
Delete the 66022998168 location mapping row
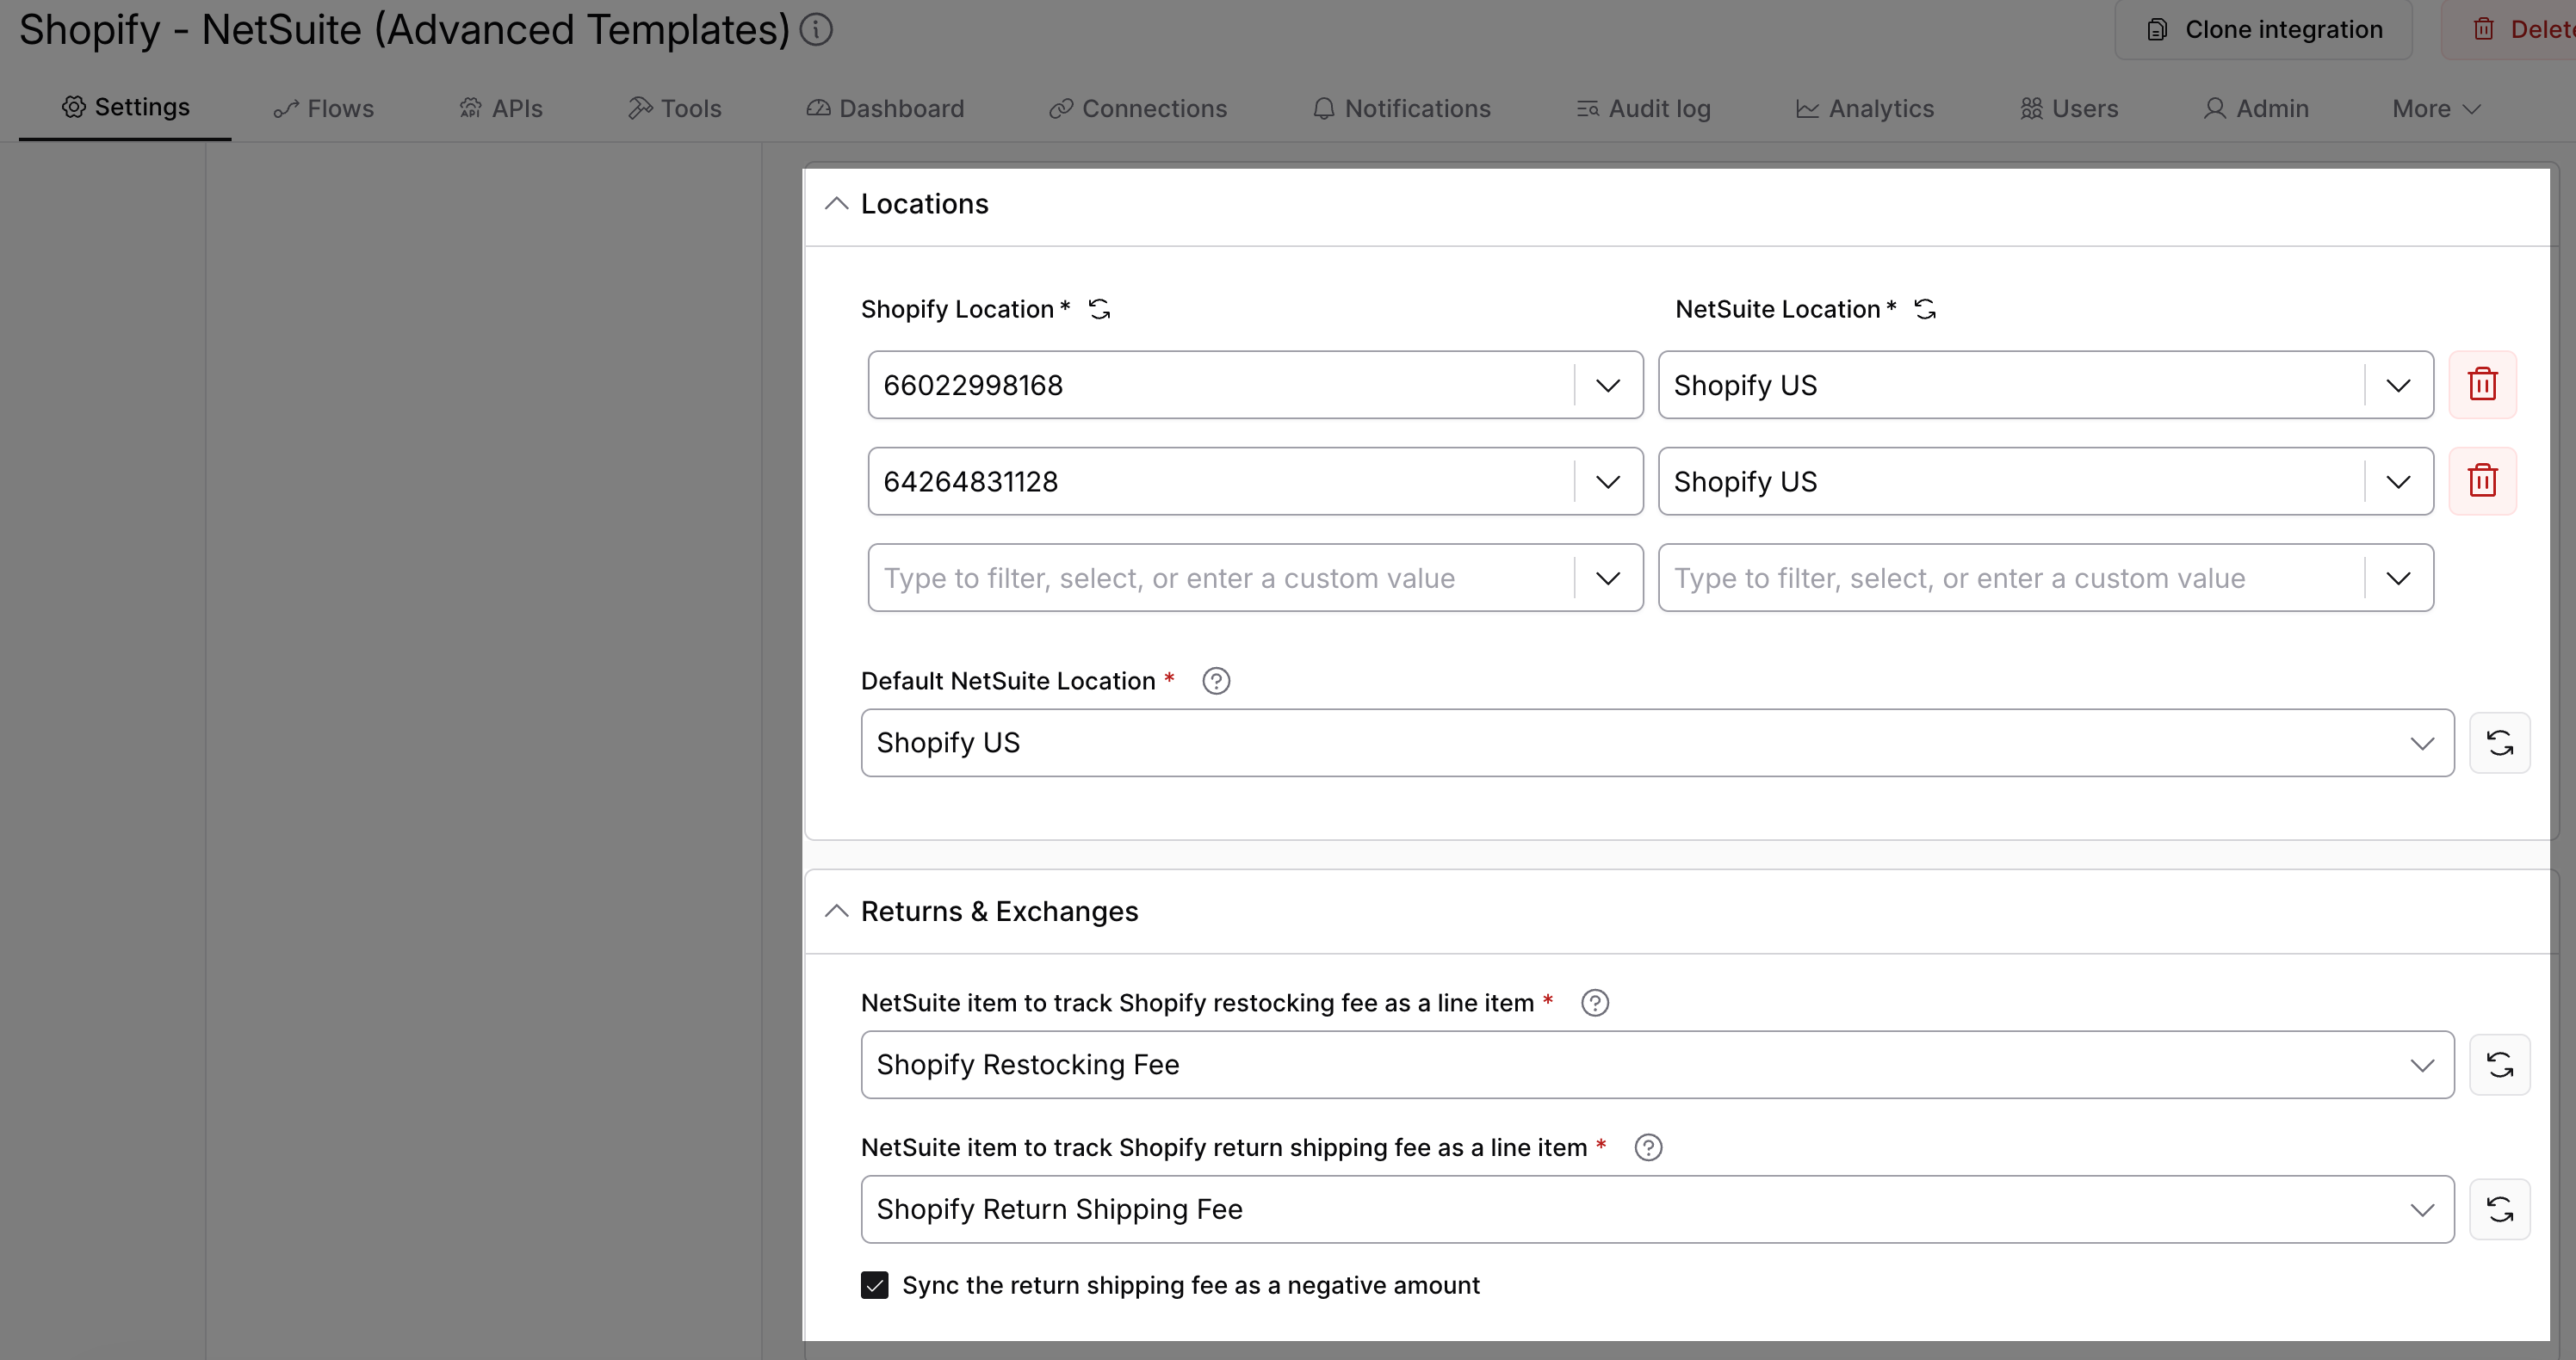(x=2482, y=385)
